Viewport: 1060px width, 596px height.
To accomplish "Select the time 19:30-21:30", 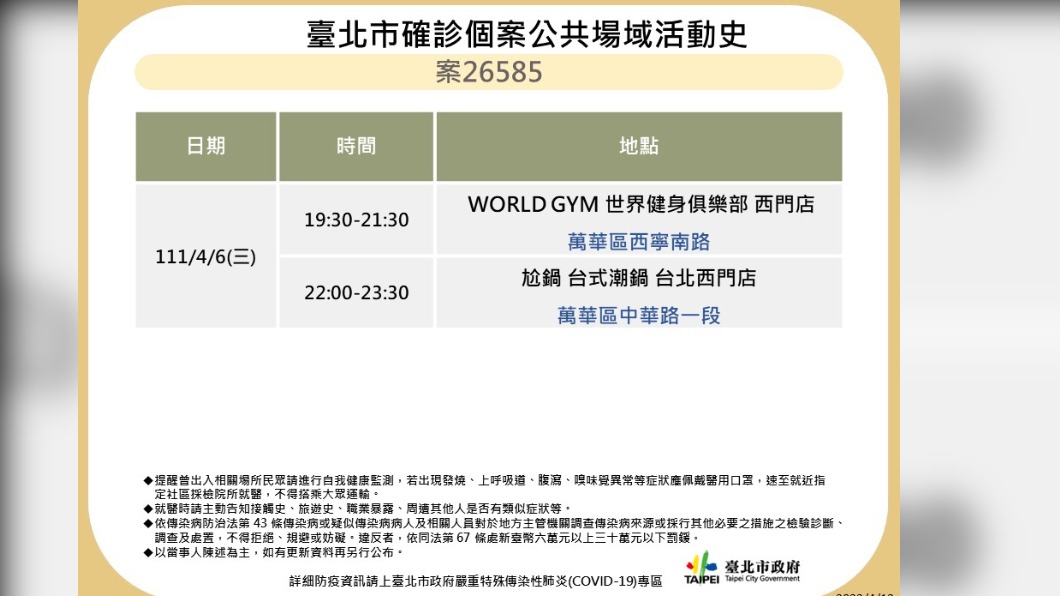I will pyautogui.click(x=356, y=220).
